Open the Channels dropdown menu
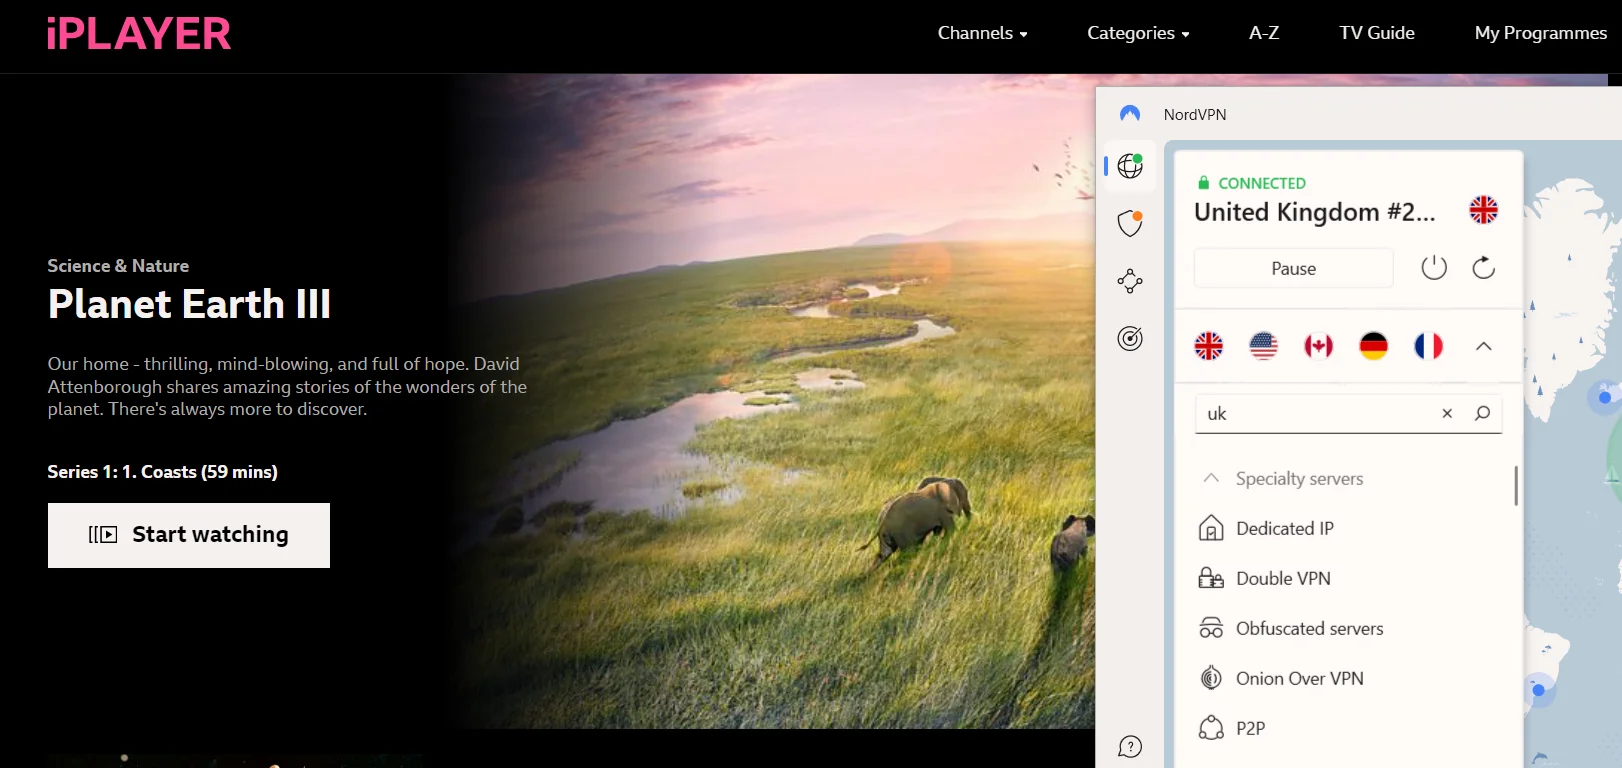 (982, 33)
